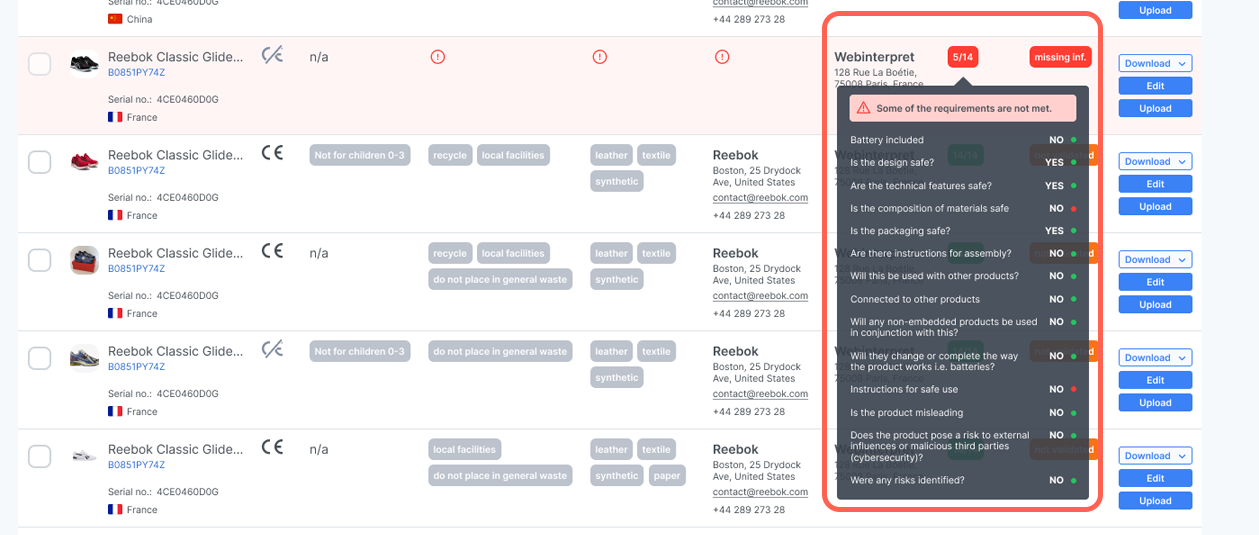Screen dimensions: 1259x535
Task: Click Edit button in the highlighted row
Action: [x=1155, y=86]
